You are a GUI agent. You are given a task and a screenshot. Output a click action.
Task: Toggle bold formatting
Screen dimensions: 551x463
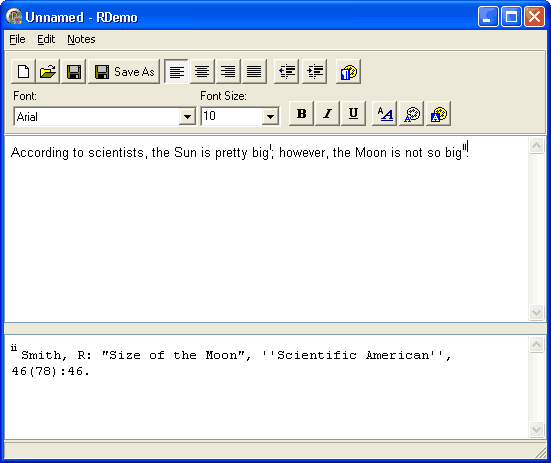[301, 113]
